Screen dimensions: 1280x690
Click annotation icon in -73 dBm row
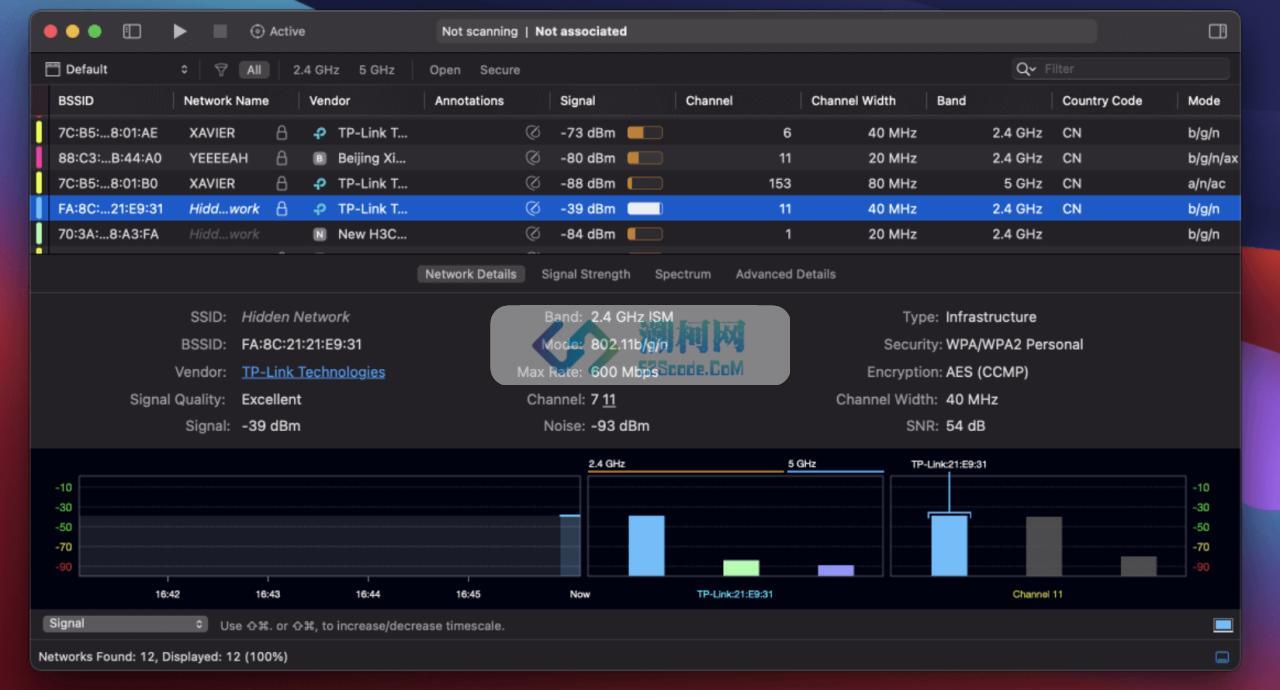(533, 132)
